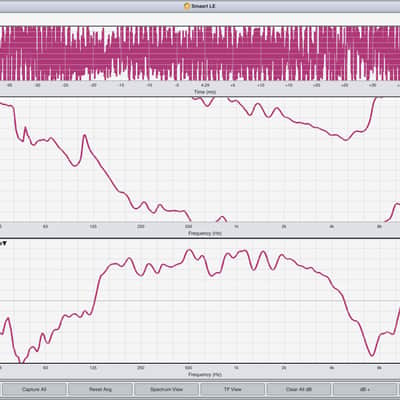The image size is (400, 400).
Task: Select the phase plot's Frequency (Hz) axis label
Action: tap(205, 233)
